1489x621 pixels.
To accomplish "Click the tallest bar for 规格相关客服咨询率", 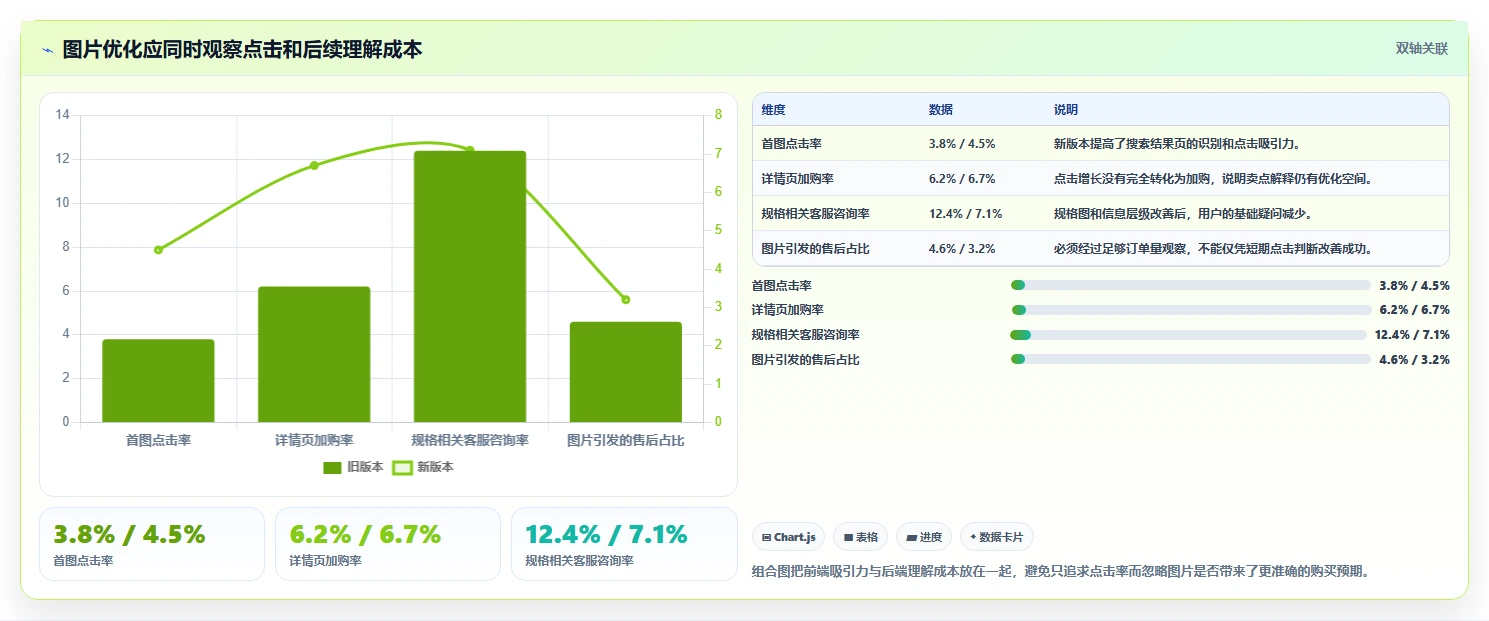I will pyautogui.click(x=470, y=286).
